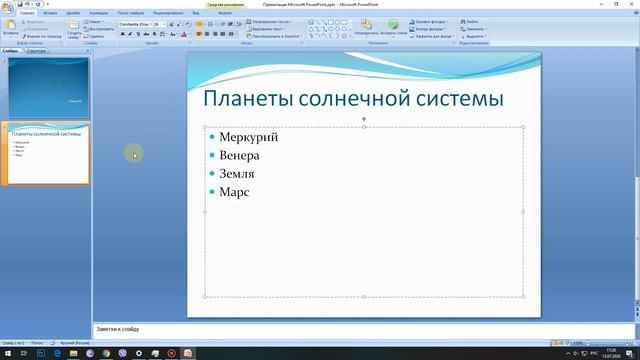This screenshot has width=640, height=360.
Task: Open Change Case (Aa) menu
Action: 173,34
